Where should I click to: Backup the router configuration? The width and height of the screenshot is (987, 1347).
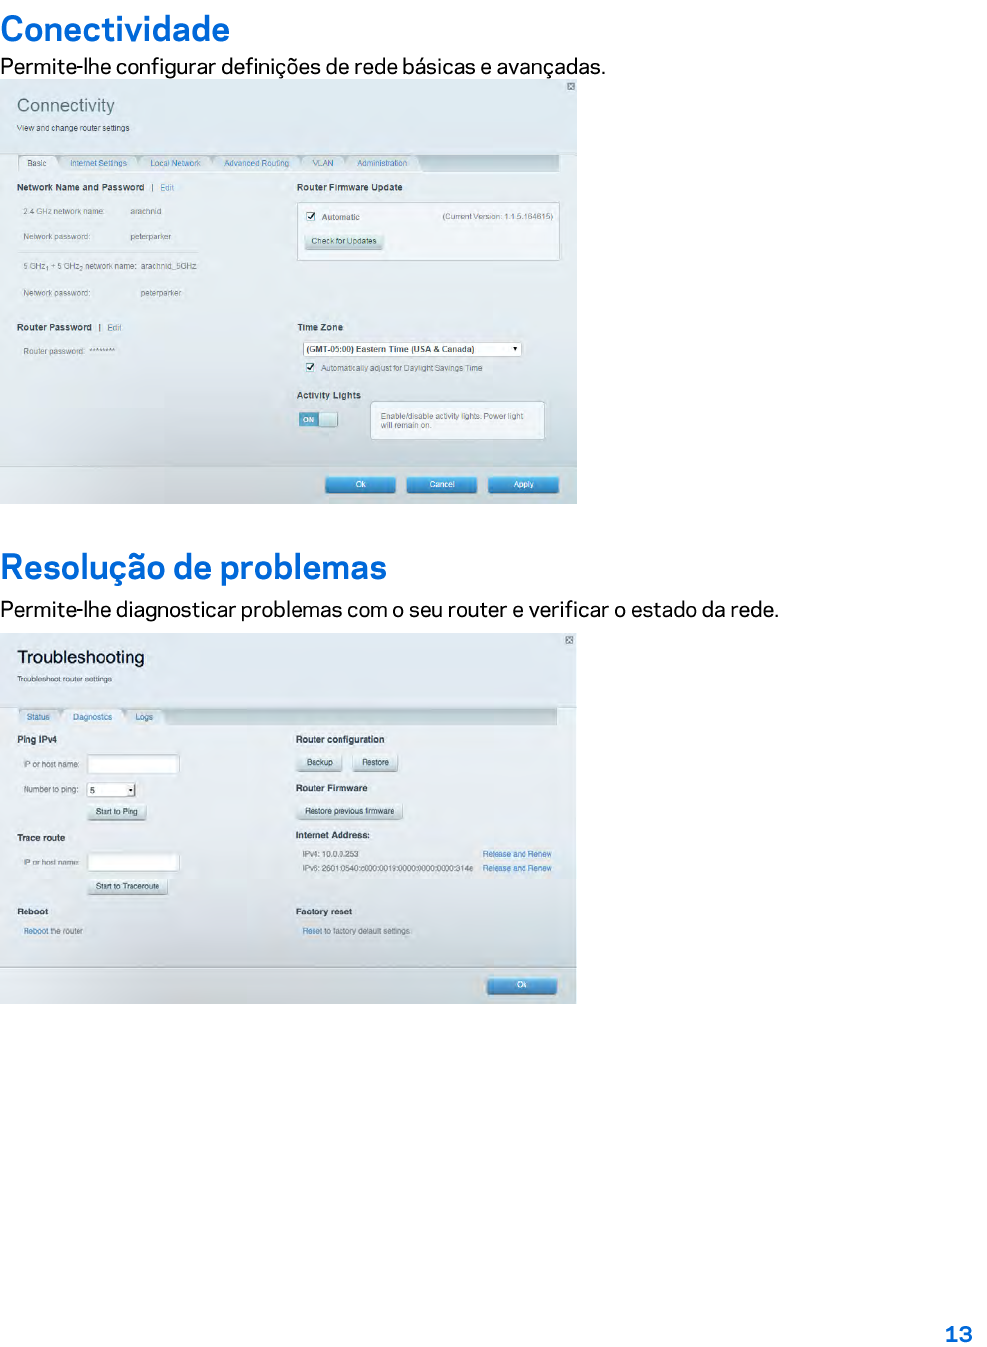coord(320,763)
